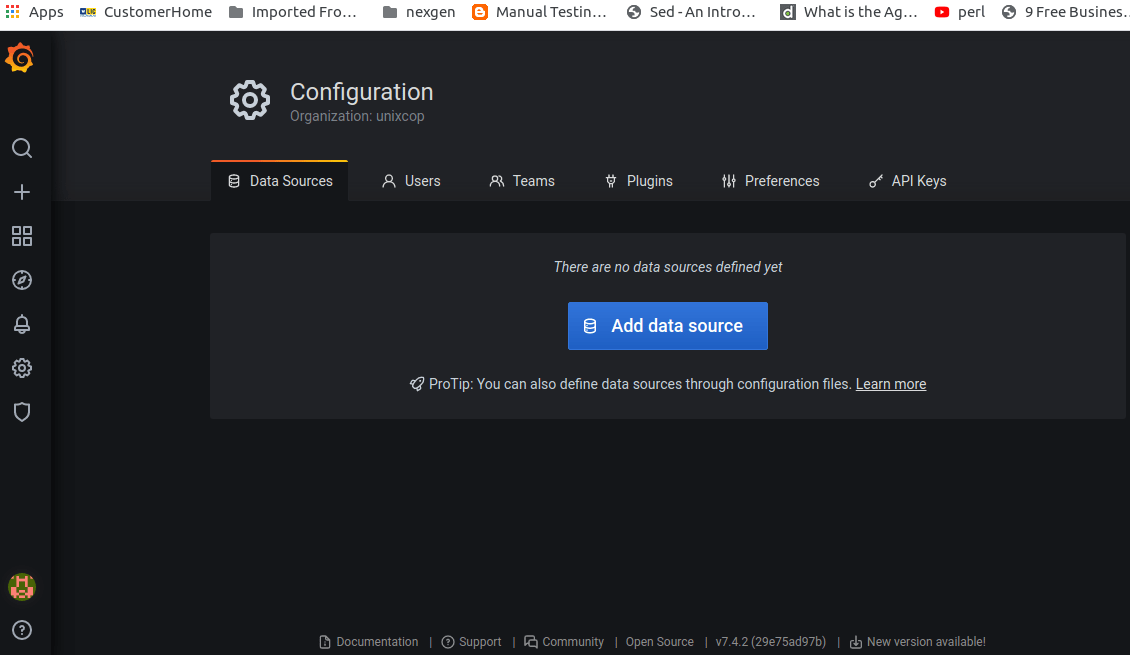
Task: Click the v7.4.2 version footer link
Action: point(770,641)
